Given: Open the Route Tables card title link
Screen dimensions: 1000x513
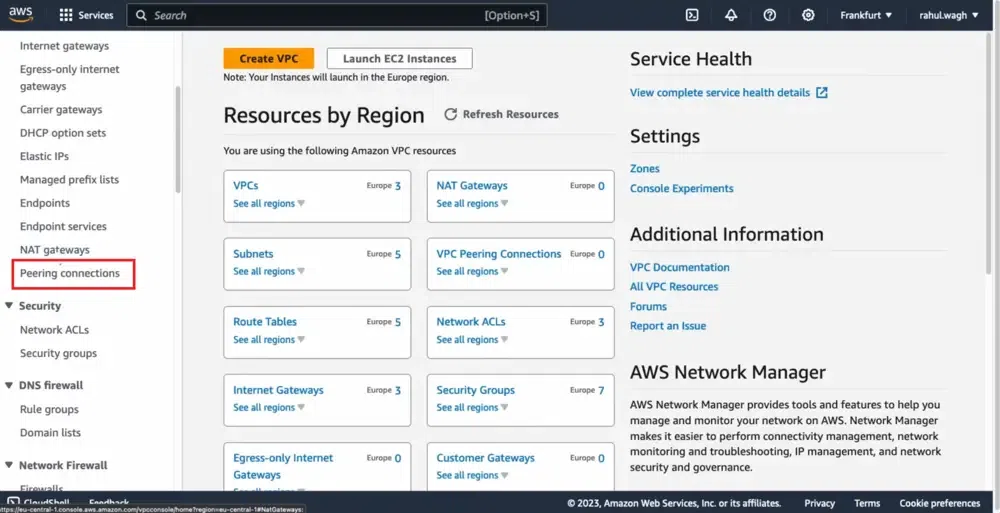Looking at the screenshot, I should coord(265,322).
